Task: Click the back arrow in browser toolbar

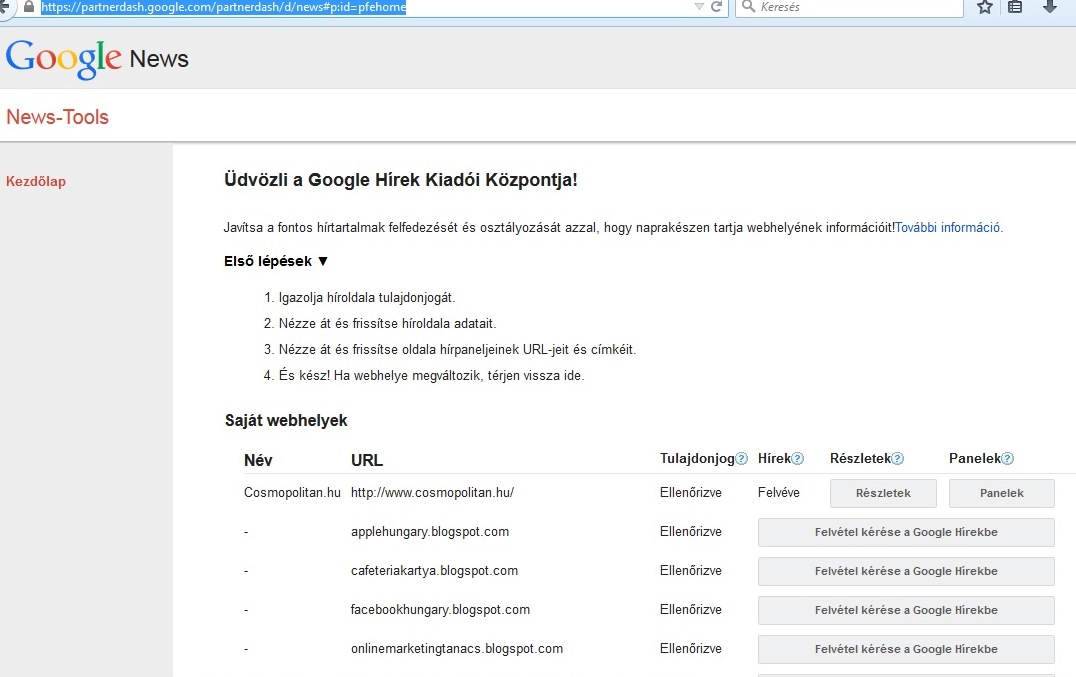Action: tap(4, 7)
